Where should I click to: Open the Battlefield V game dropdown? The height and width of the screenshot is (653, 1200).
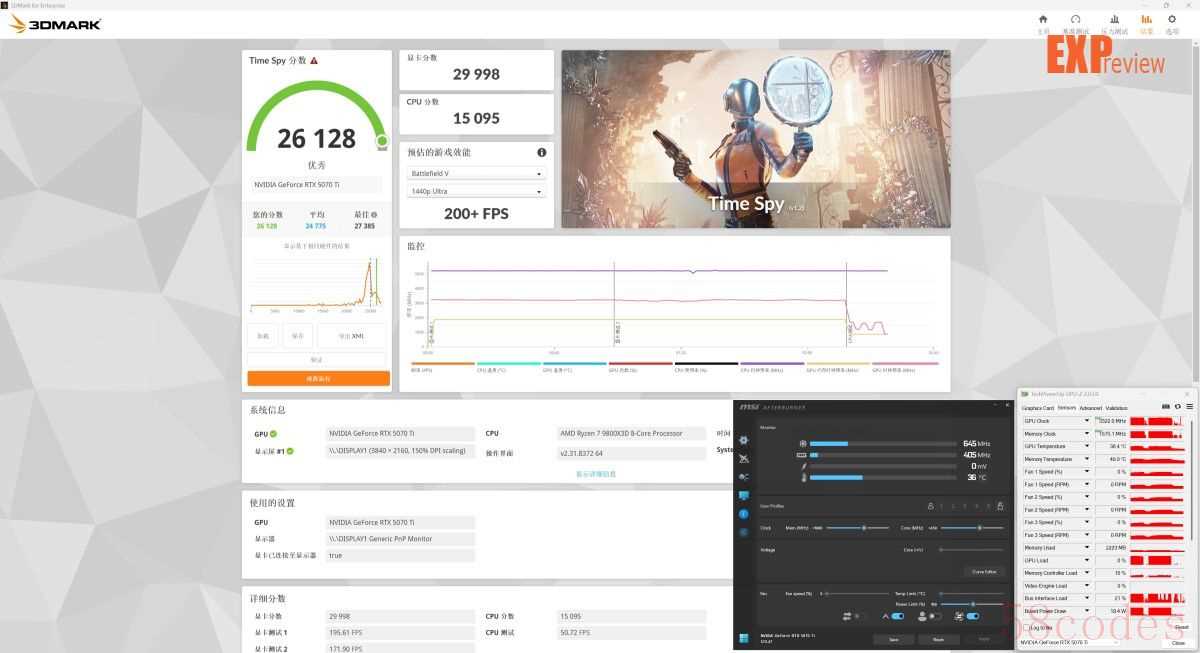[x=476, y=173]
